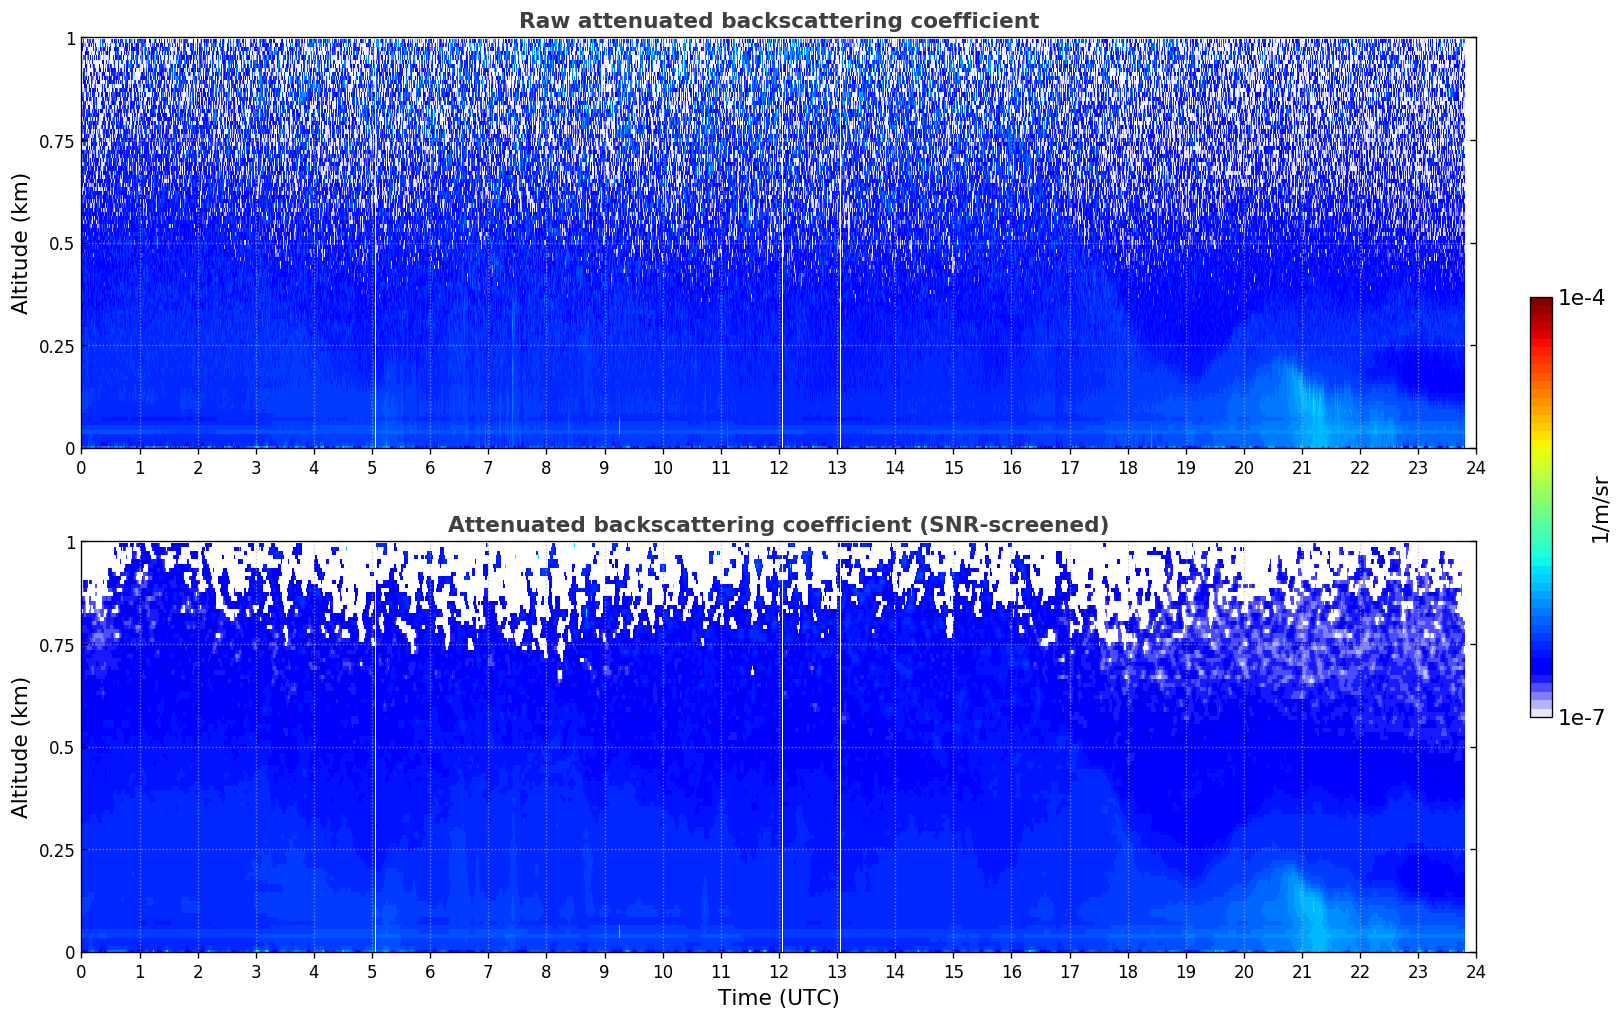This screenshot has height=1020, width=1621.
Task: Click the '0.25' altitude tick on the bottom plot
Action: 56,850
